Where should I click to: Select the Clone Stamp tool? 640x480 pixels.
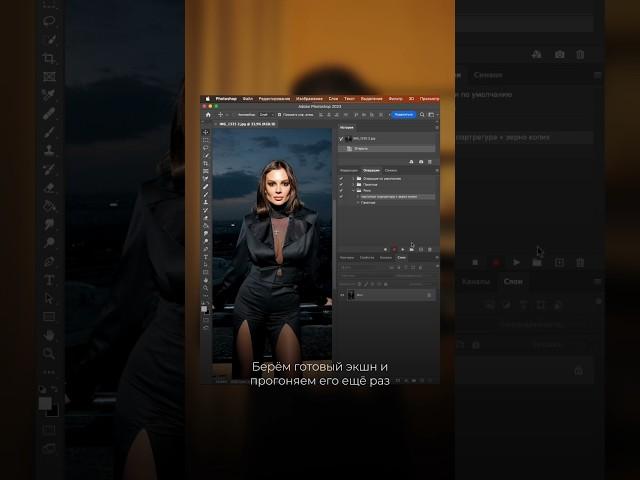[205, 202]
